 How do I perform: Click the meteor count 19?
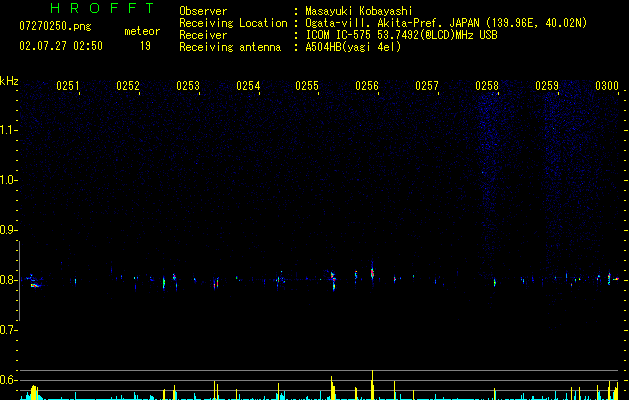pyautogui.click(x=145, y=46)
